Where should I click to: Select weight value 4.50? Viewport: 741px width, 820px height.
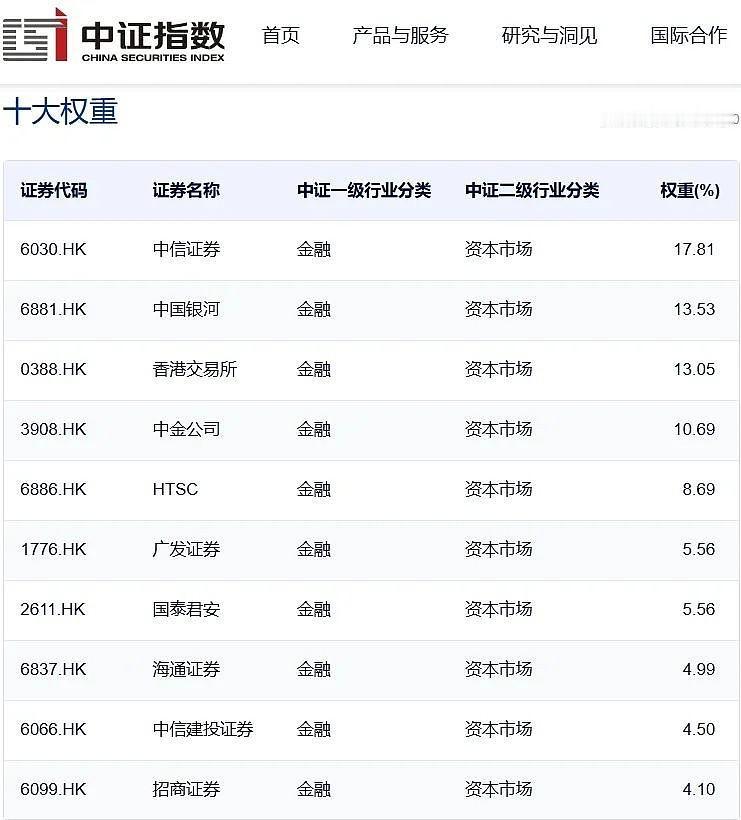pyautogui.click(x=699, y=729)
